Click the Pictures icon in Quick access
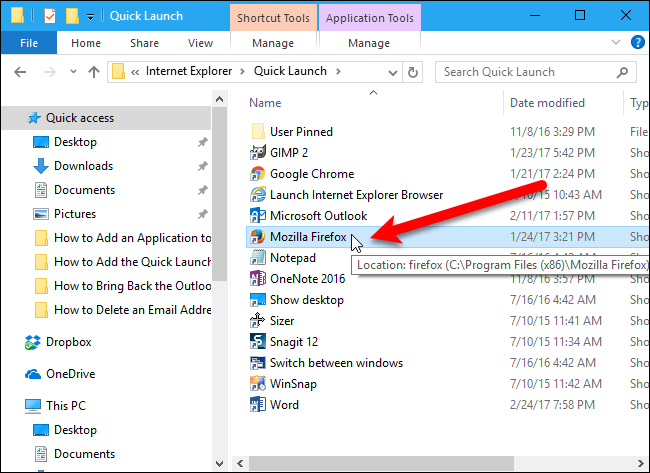 (x=41, y=214)
